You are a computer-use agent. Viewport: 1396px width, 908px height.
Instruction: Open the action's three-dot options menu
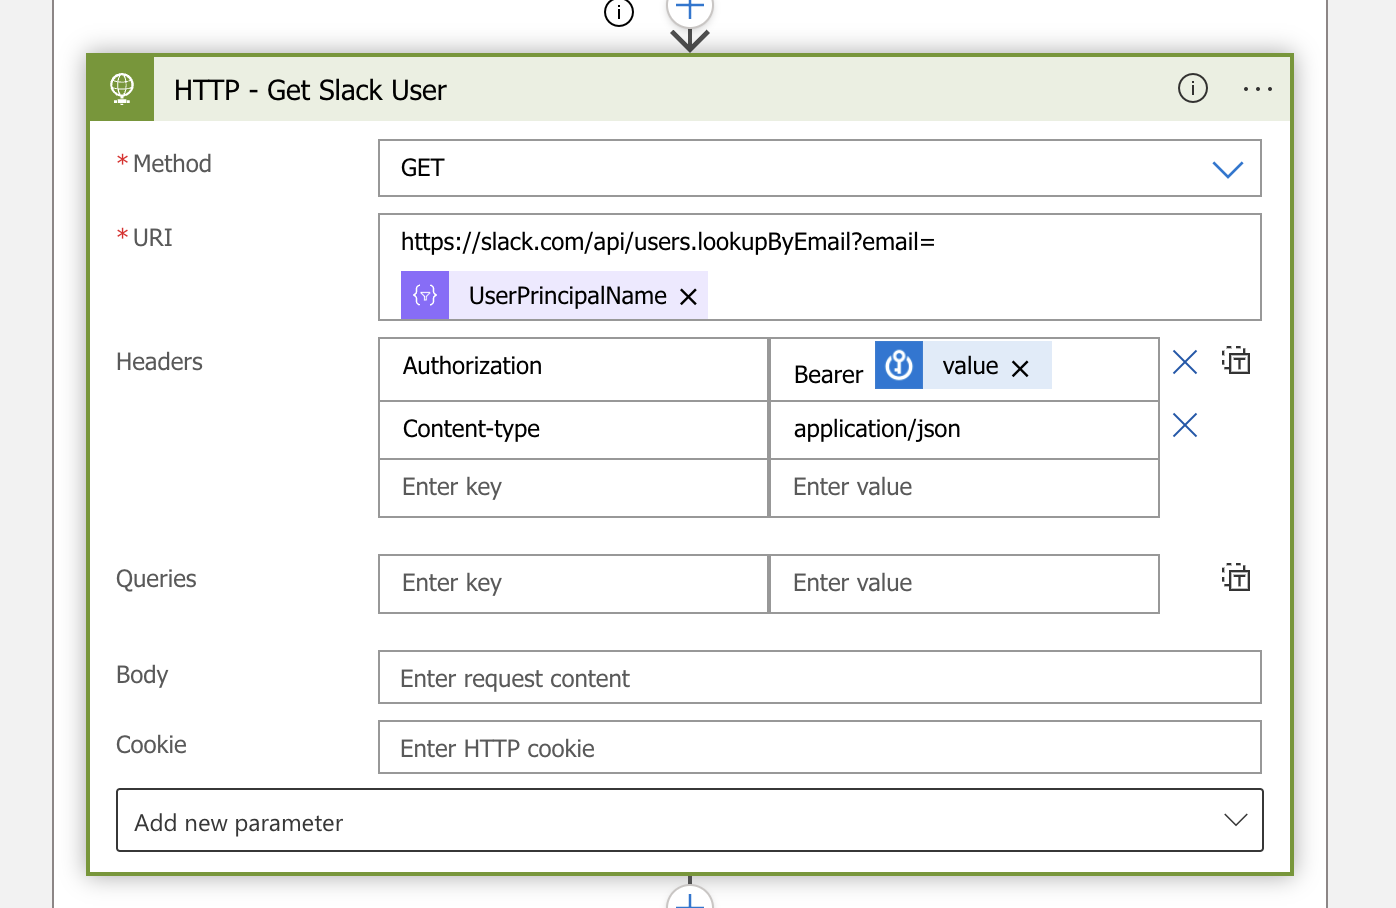coord(1257,89)
